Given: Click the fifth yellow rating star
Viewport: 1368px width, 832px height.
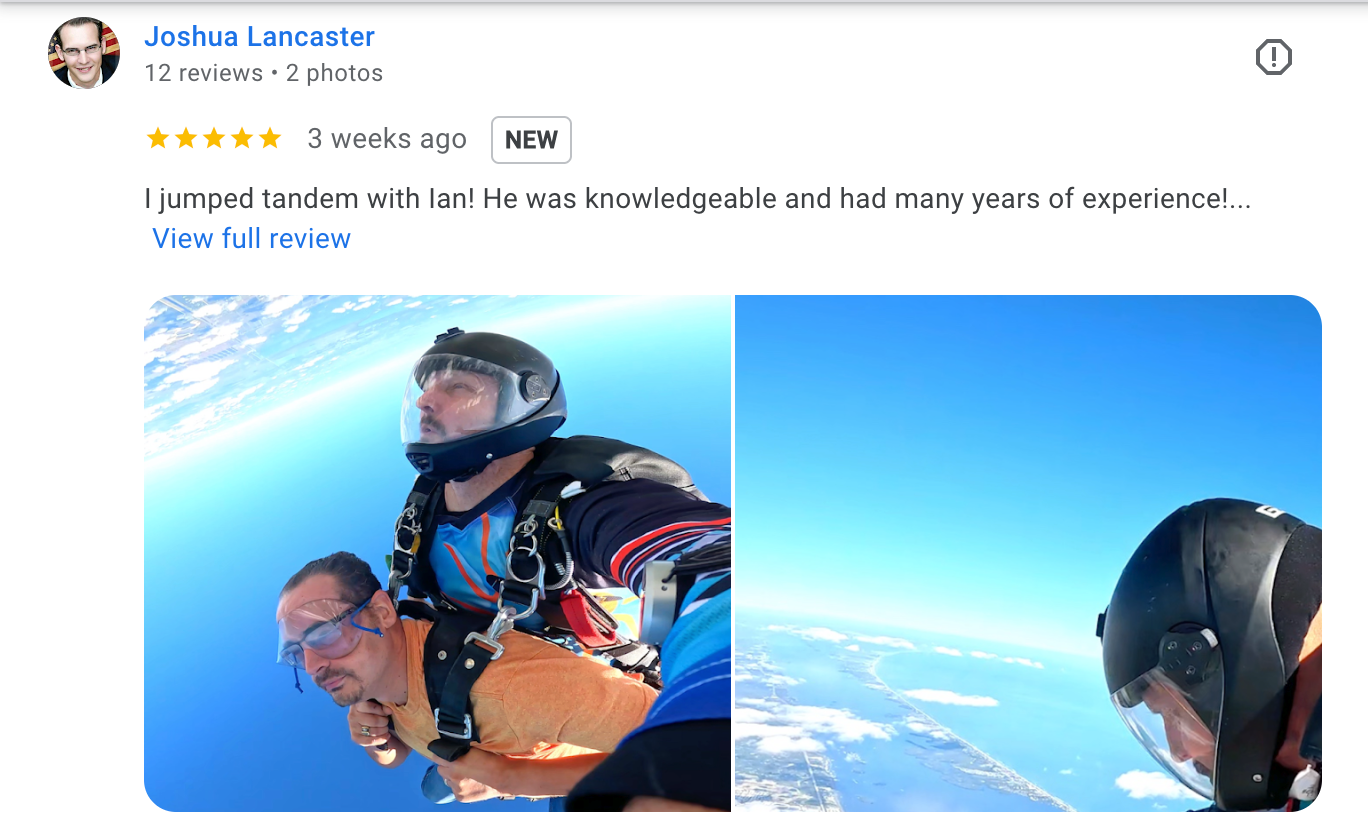Looking at the screenshot, I should 270,139.
